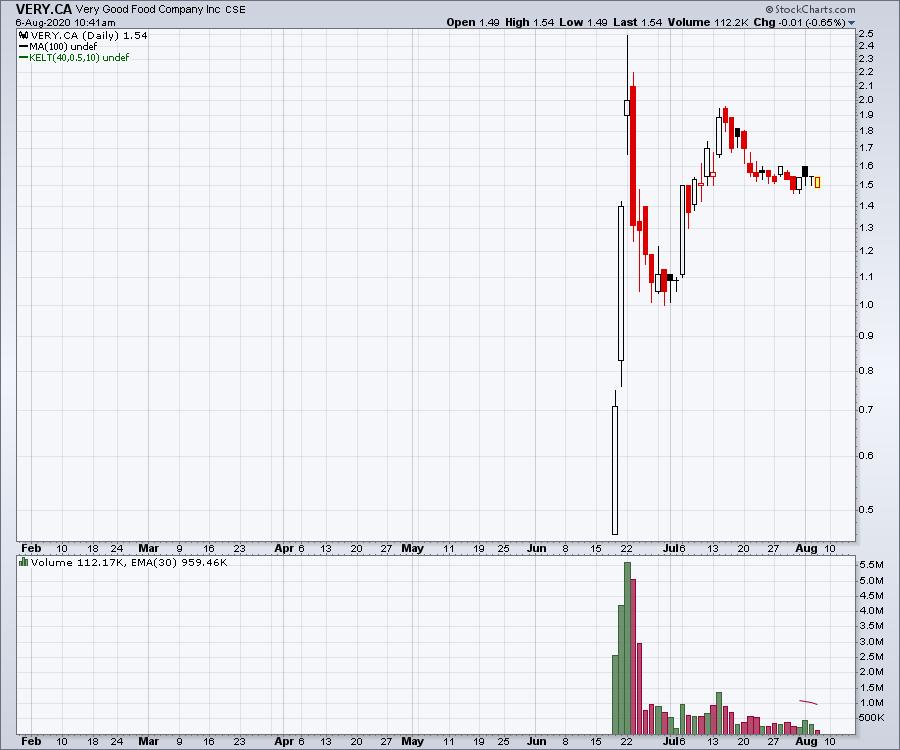
Task: Select the yellow-highlighted latest candlestick
Action: (817, 182)
